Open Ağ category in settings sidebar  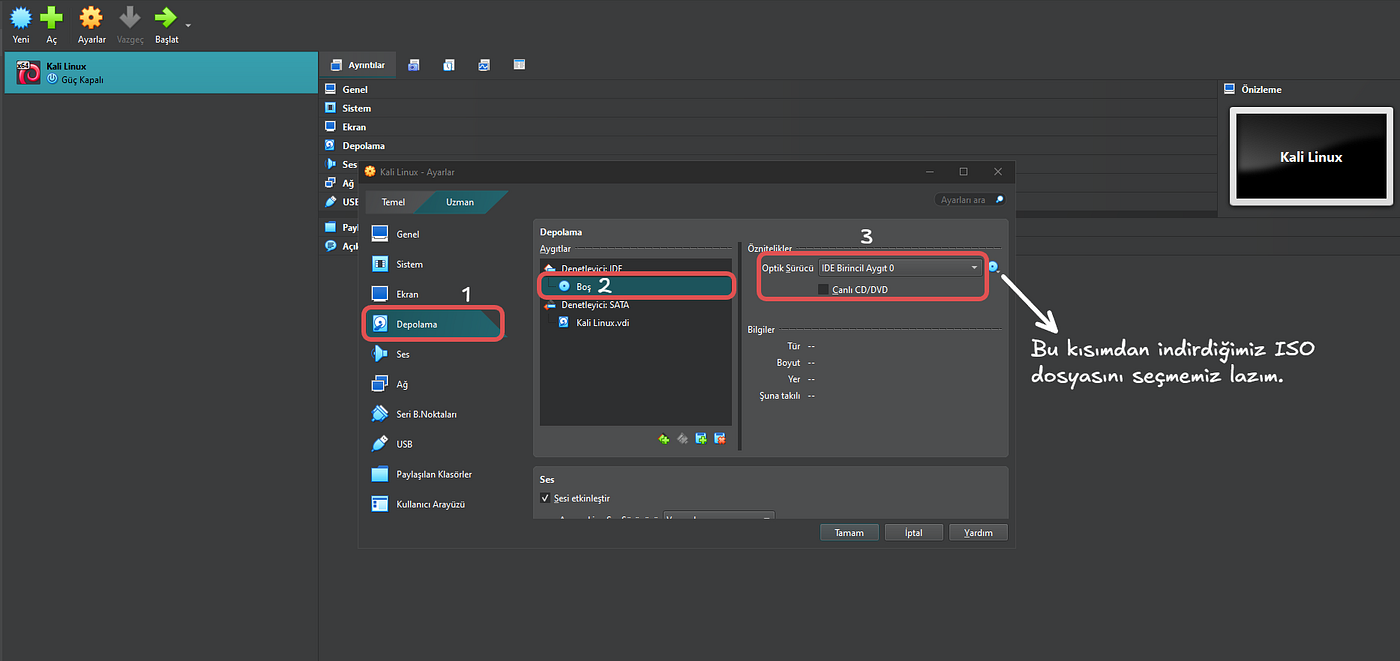coord(434,384)
